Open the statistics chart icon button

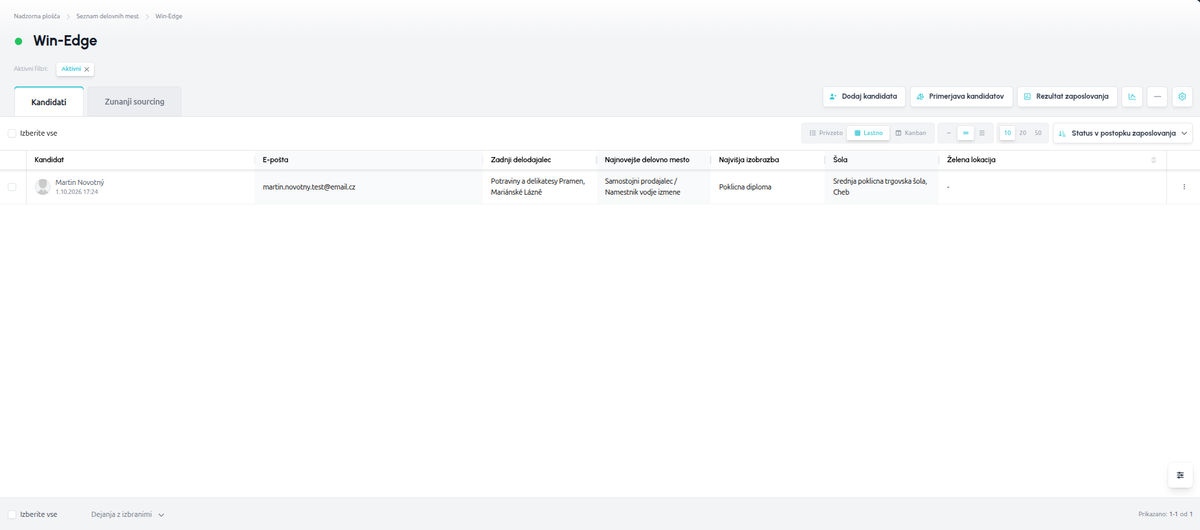(1132, 97)
